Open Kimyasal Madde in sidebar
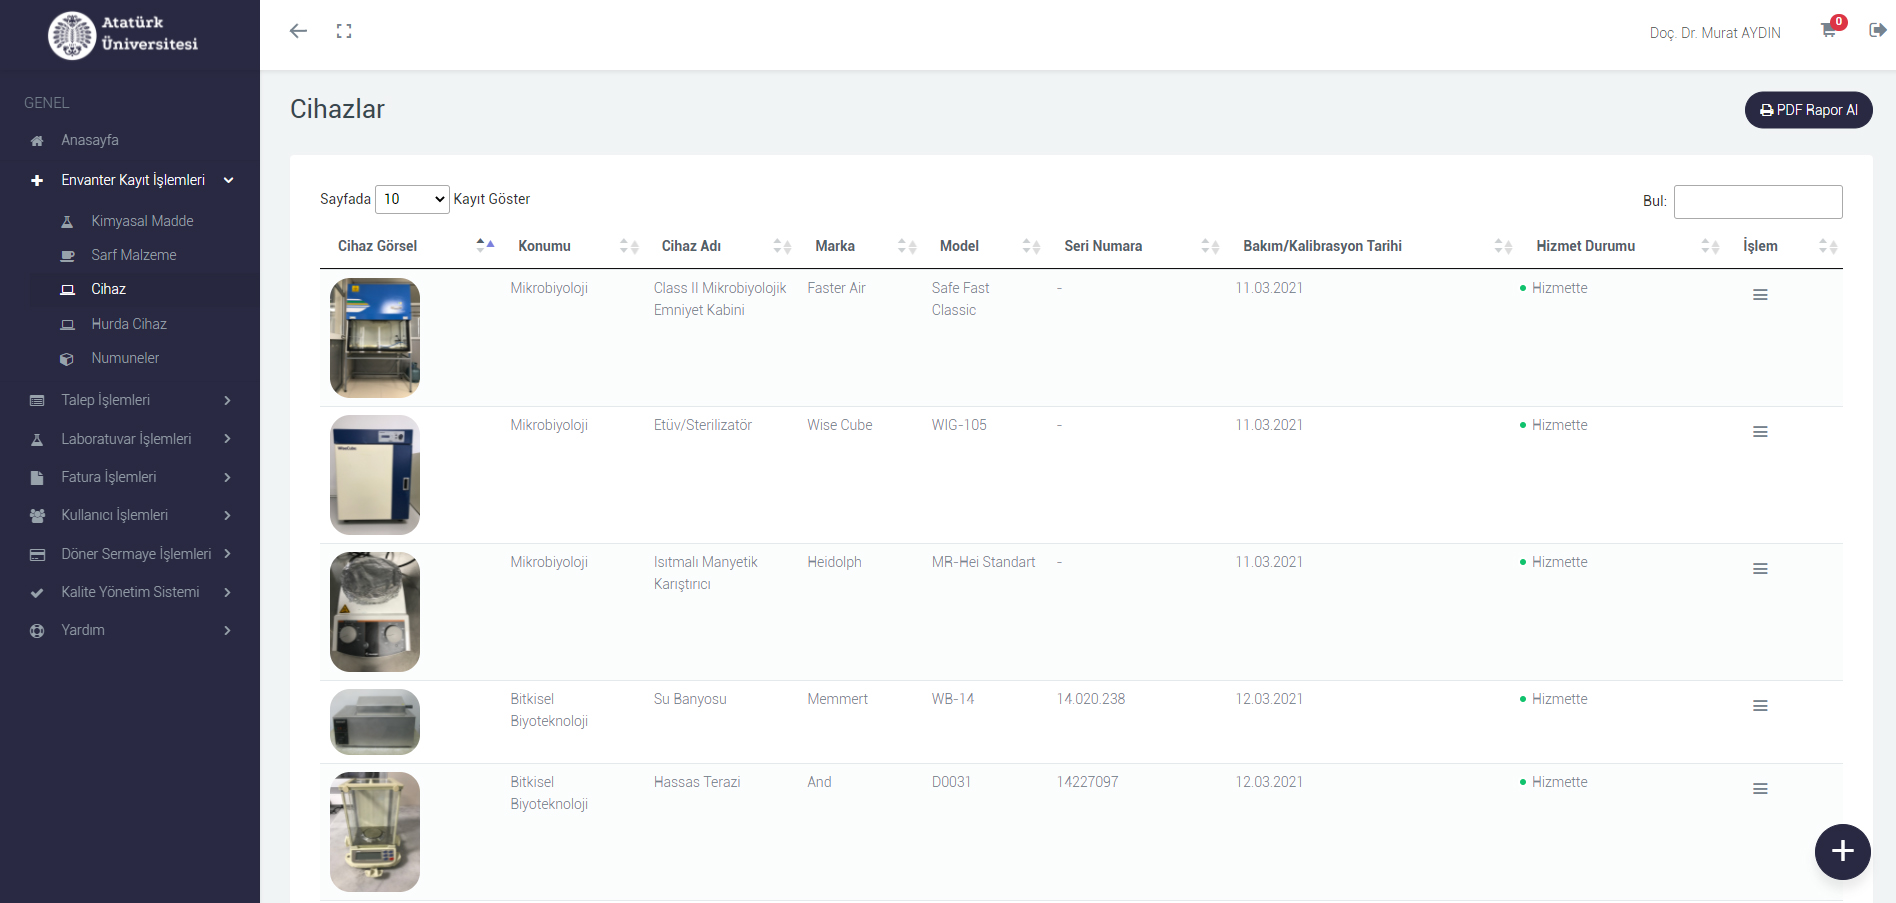This screenshot has height=903, width=1896. coord(142,221)
